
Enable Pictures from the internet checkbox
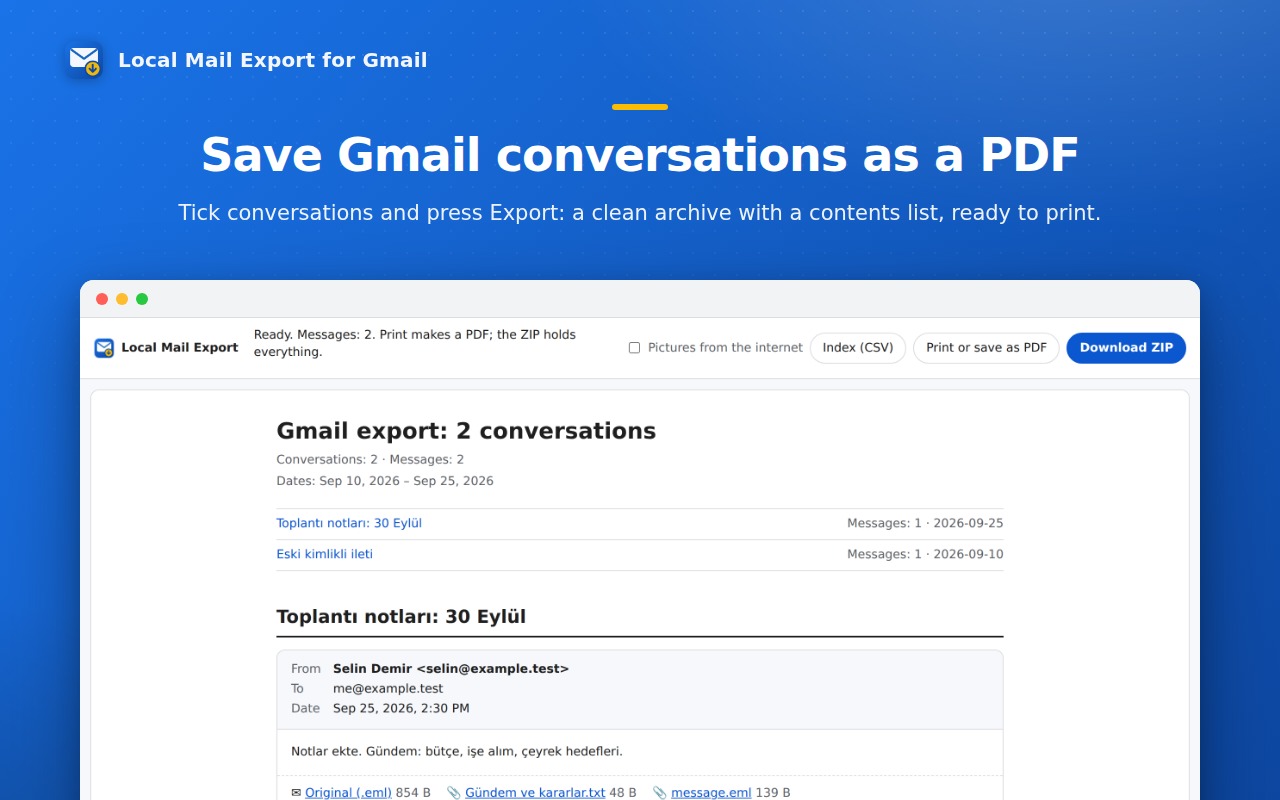point(634,348)
